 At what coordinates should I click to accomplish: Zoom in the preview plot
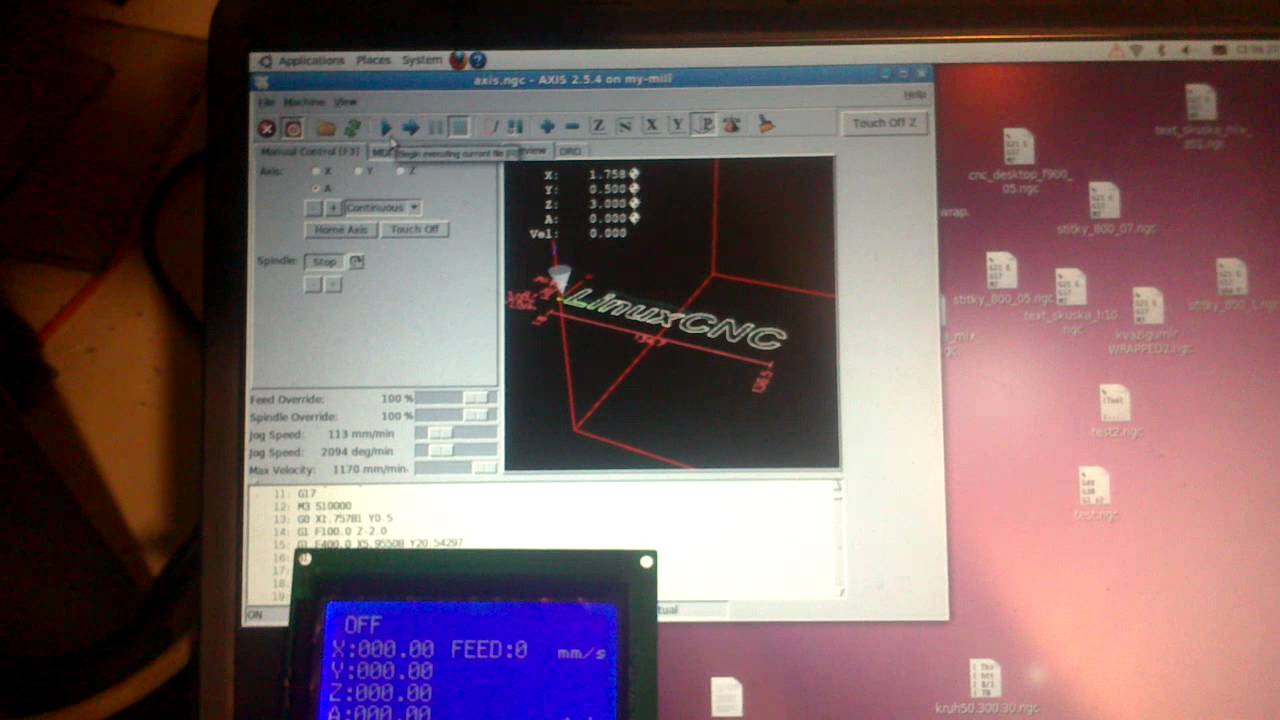547,126
